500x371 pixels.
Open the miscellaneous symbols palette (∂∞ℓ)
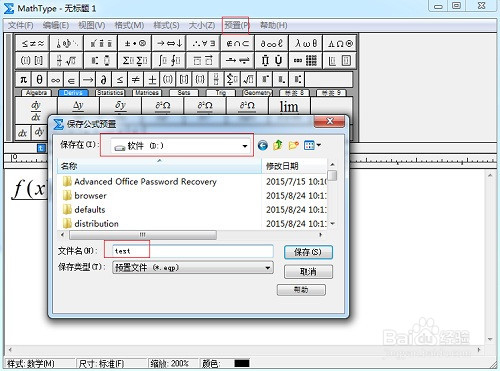(x=271, y=43)
